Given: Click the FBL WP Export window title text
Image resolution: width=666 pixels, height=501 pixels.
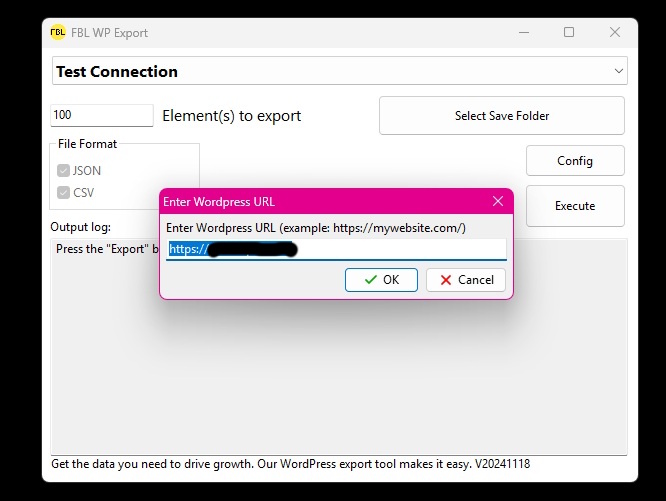Looking at the screenshot, I should pyautogui.click(x=109, y=32).
